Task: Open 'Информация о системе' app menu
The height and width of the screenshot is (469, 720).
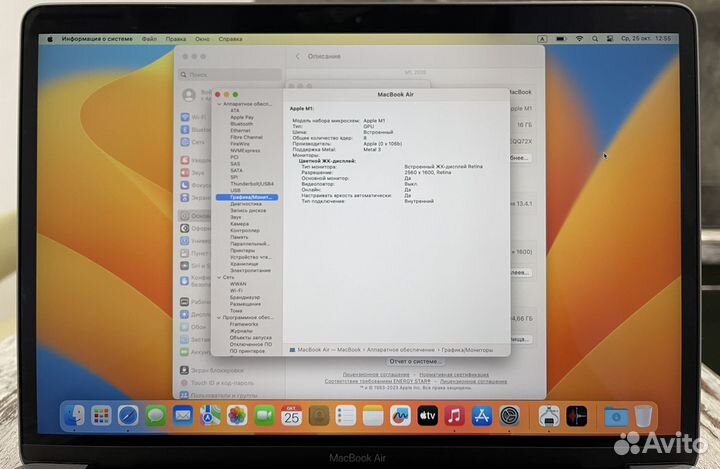Action: (x=97, y=39)
